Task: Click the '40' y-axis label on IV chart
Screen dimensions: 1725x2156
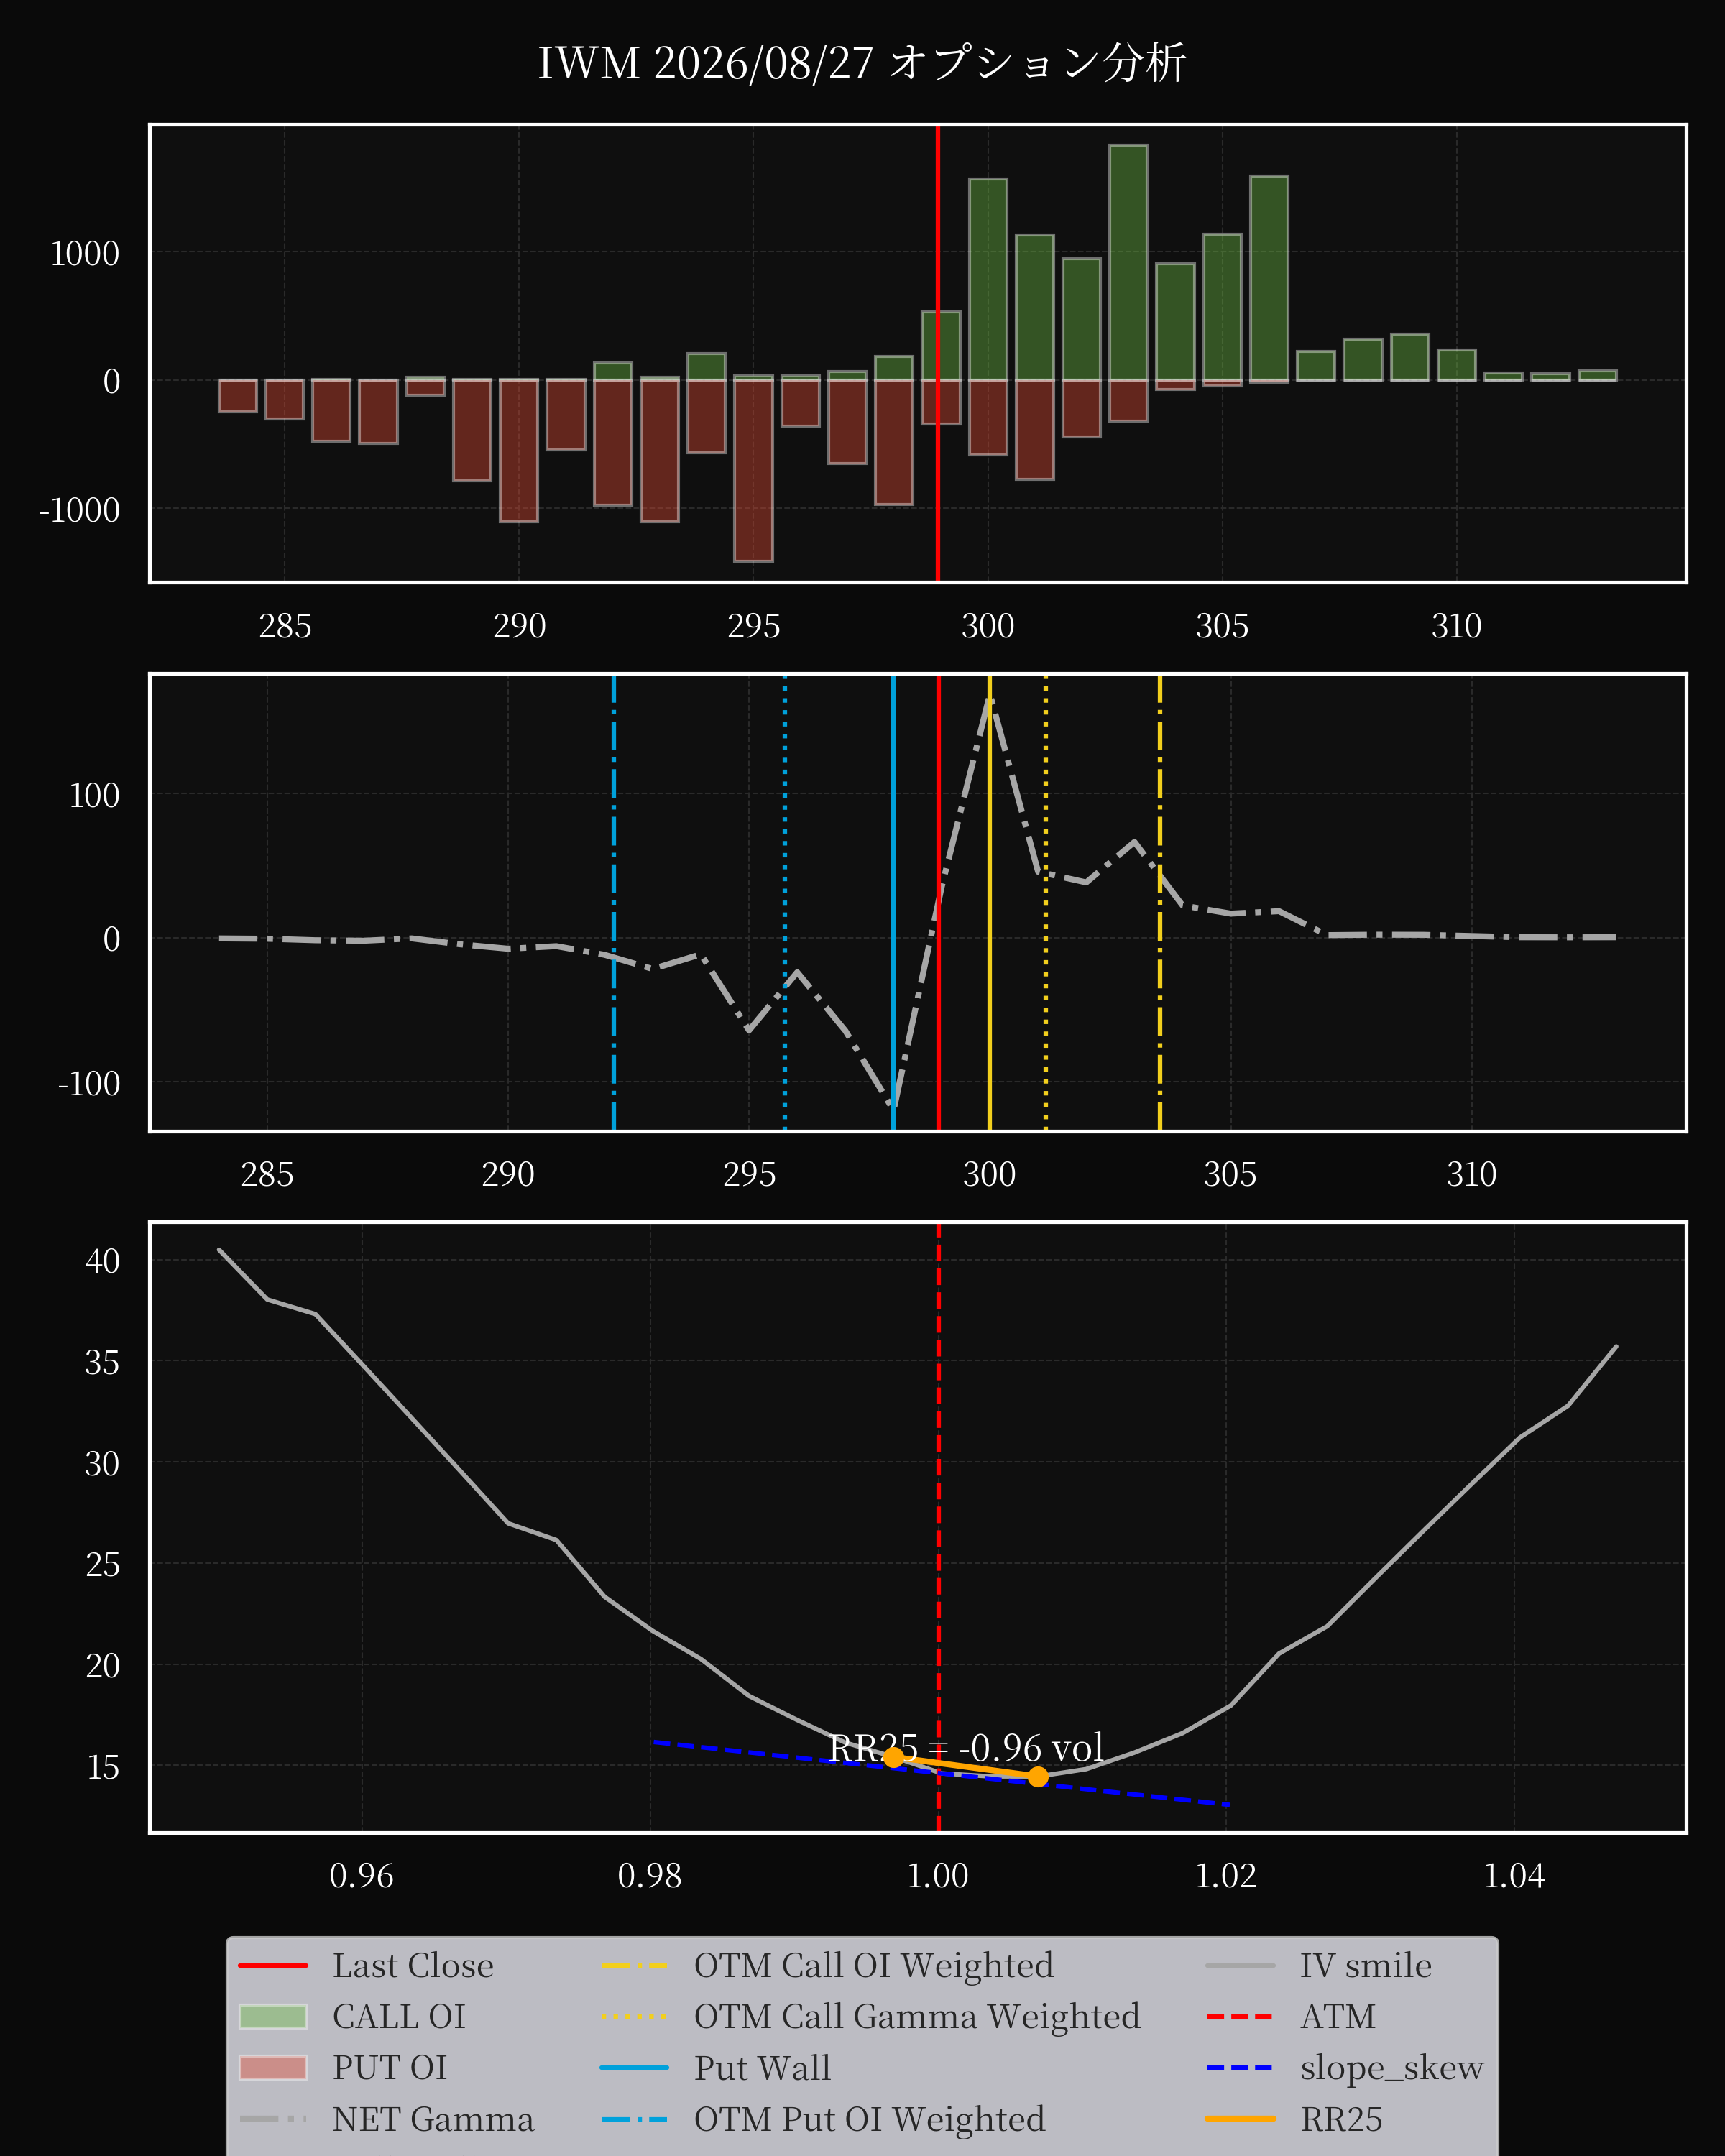Action: click(x=102, y=1261)
